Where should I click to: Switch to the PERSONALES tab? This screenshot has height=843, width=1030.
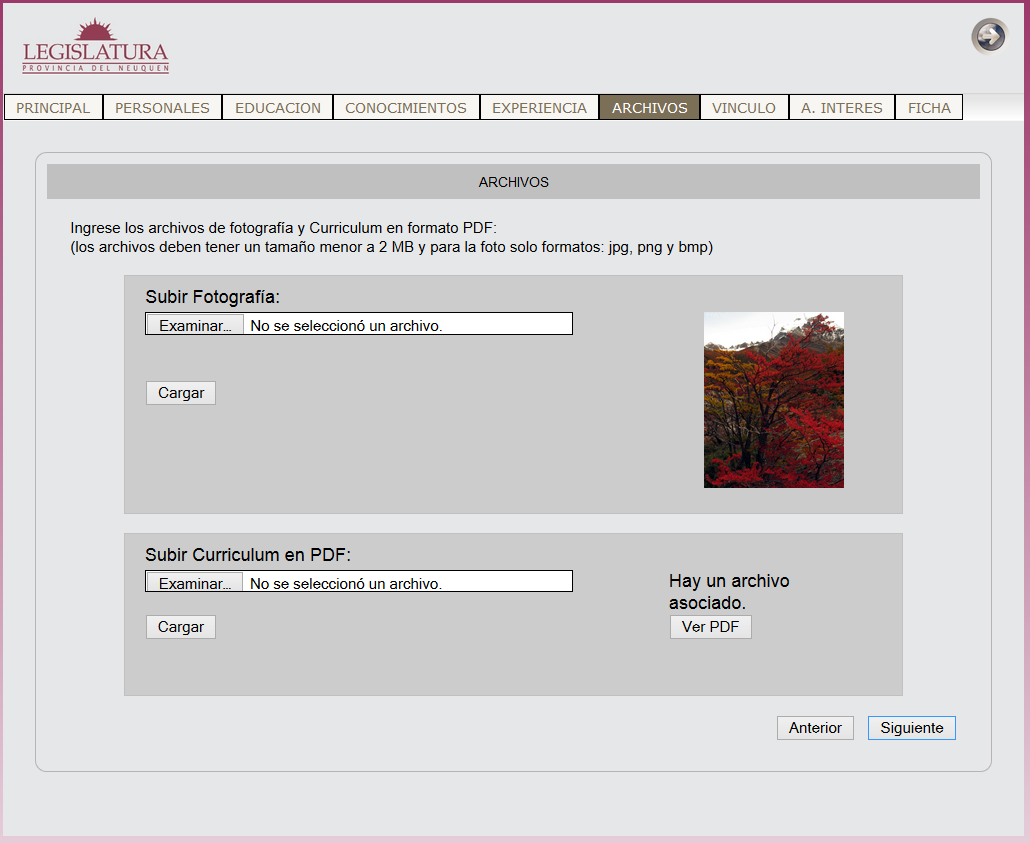pyautogui.click(x=162, y=108)
